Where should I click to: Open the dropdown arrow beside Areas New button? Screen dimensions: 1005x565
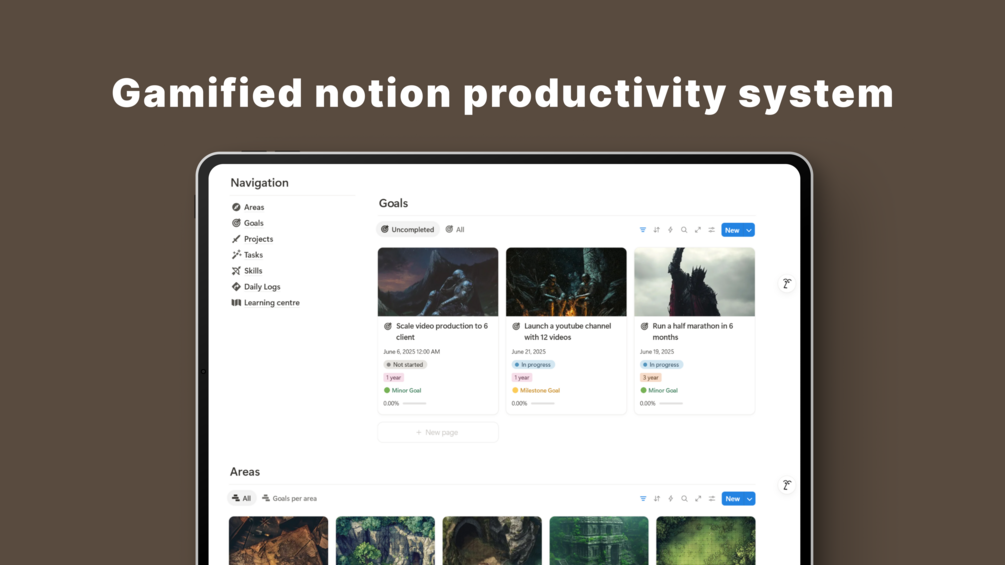coord(749,498)
